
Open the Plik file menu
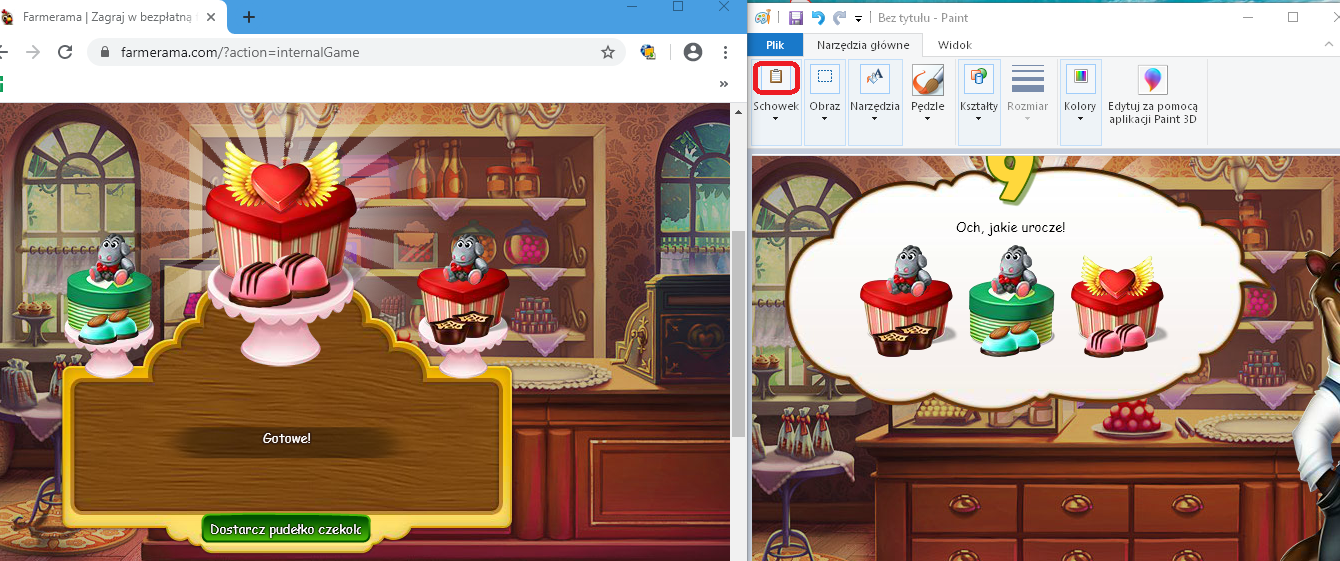775,45
